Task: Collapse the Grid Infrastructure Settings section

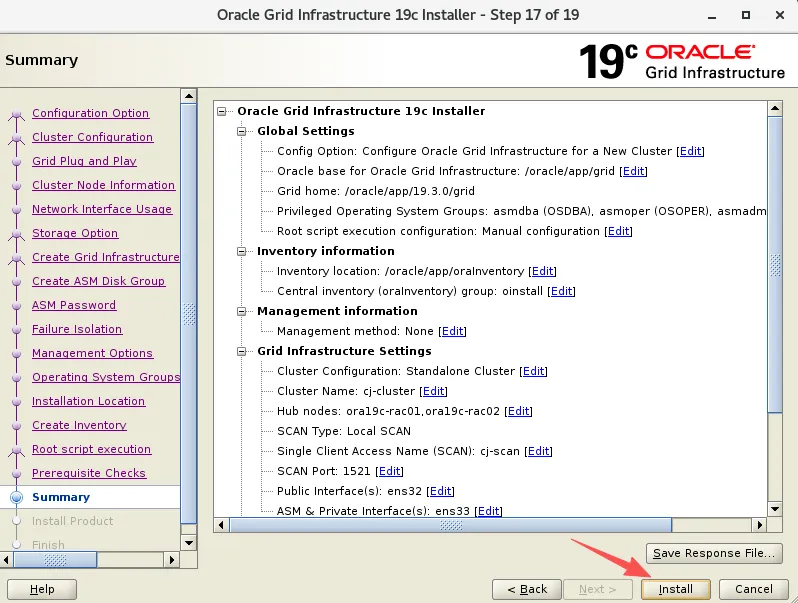Action: pyautogui.click(x=241, y=352)
